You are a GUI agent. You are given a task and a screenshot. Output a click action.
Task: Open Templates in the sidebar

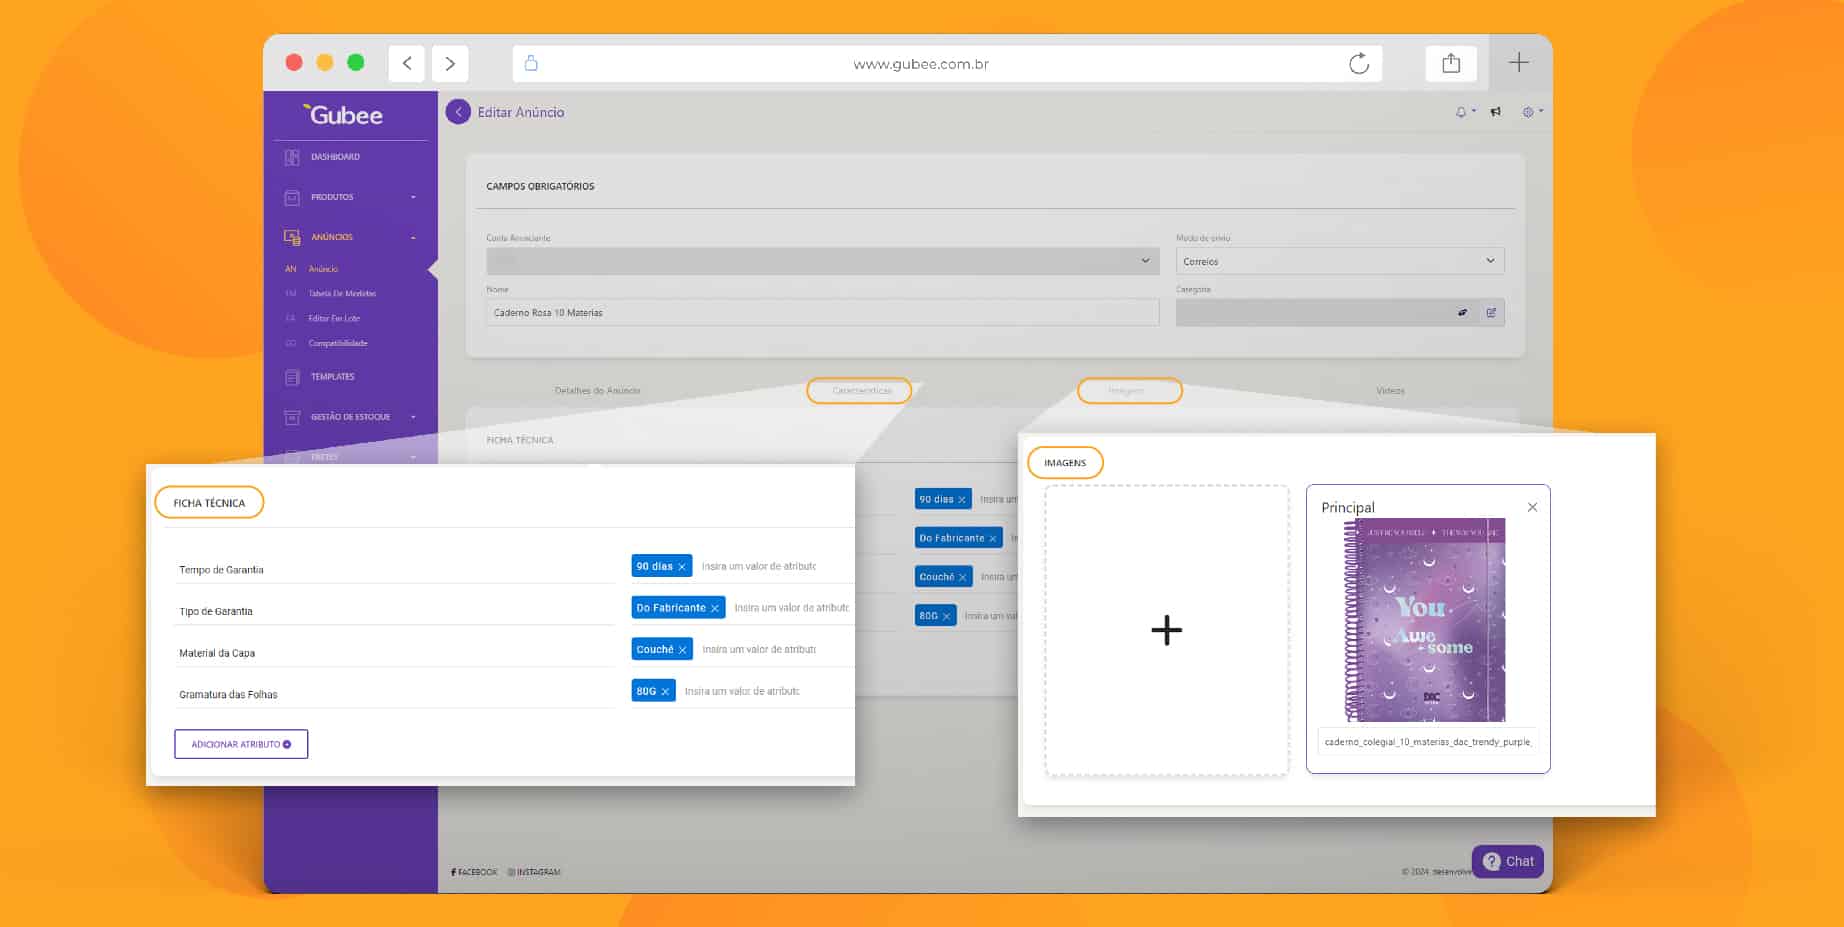[332, 377]
